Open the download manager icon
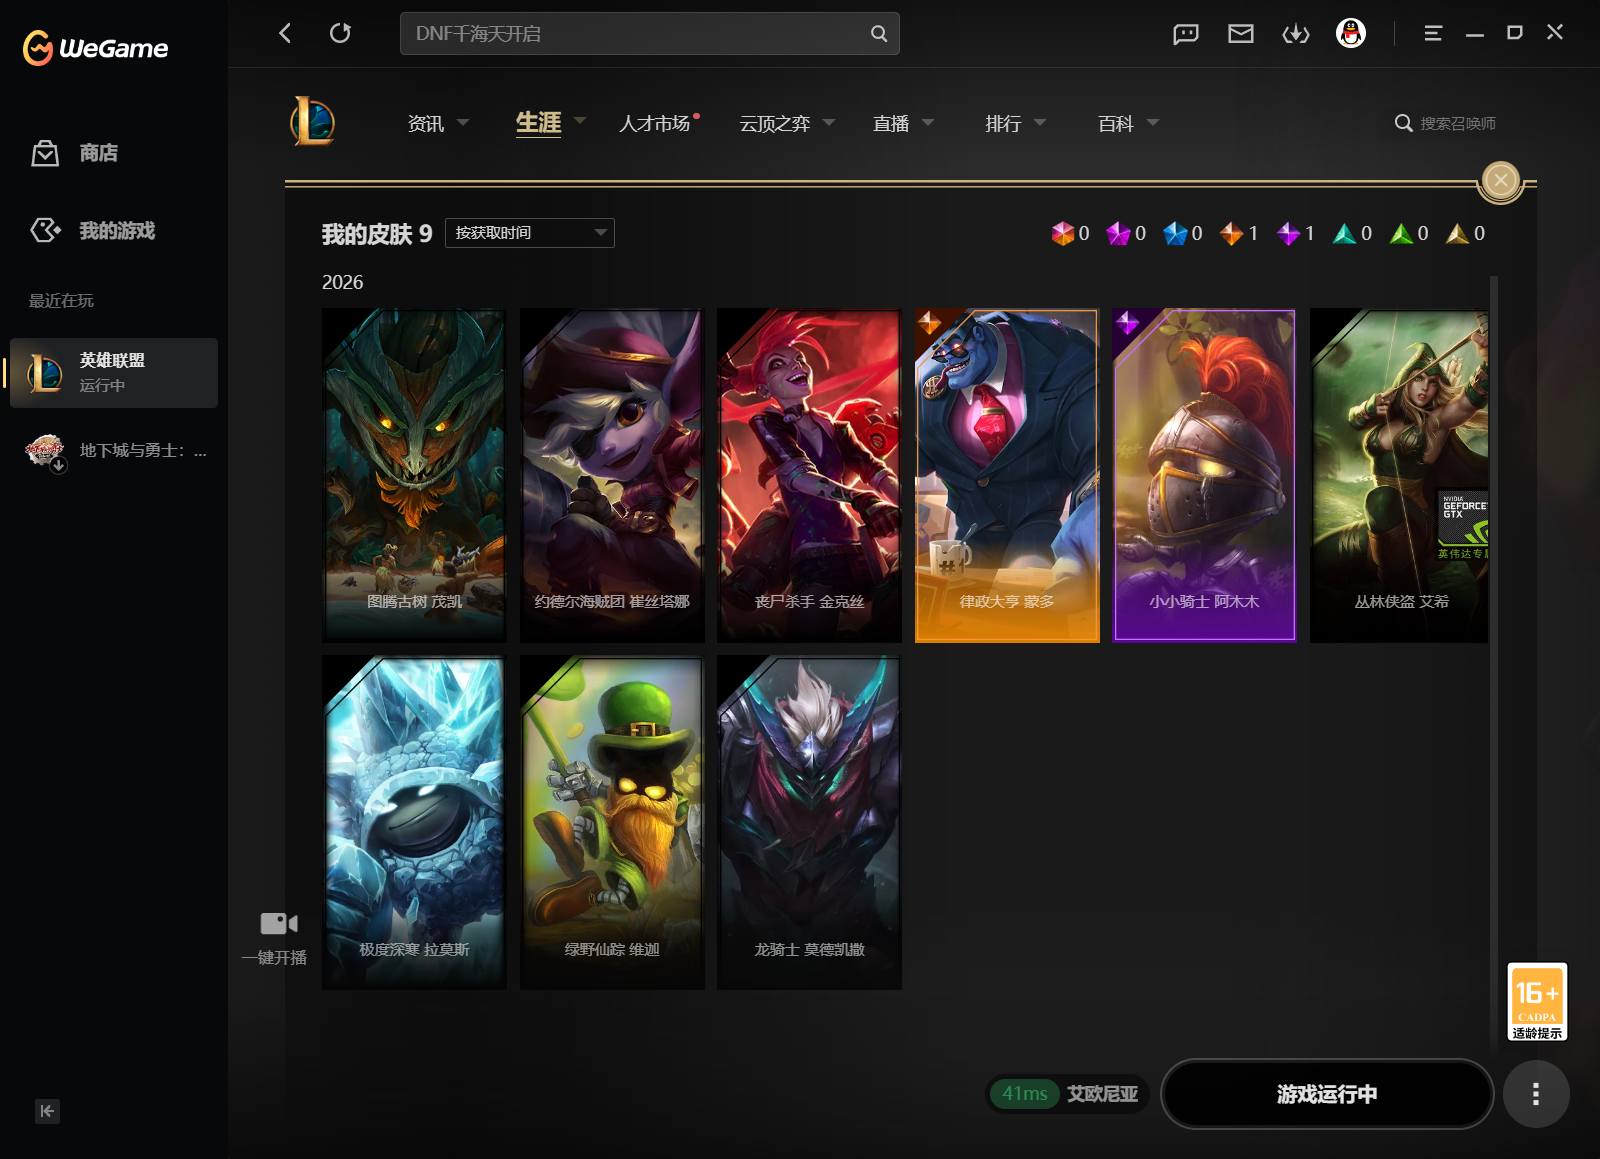Screen dimensions: 1600x1159 click(x=1295, y=34)
